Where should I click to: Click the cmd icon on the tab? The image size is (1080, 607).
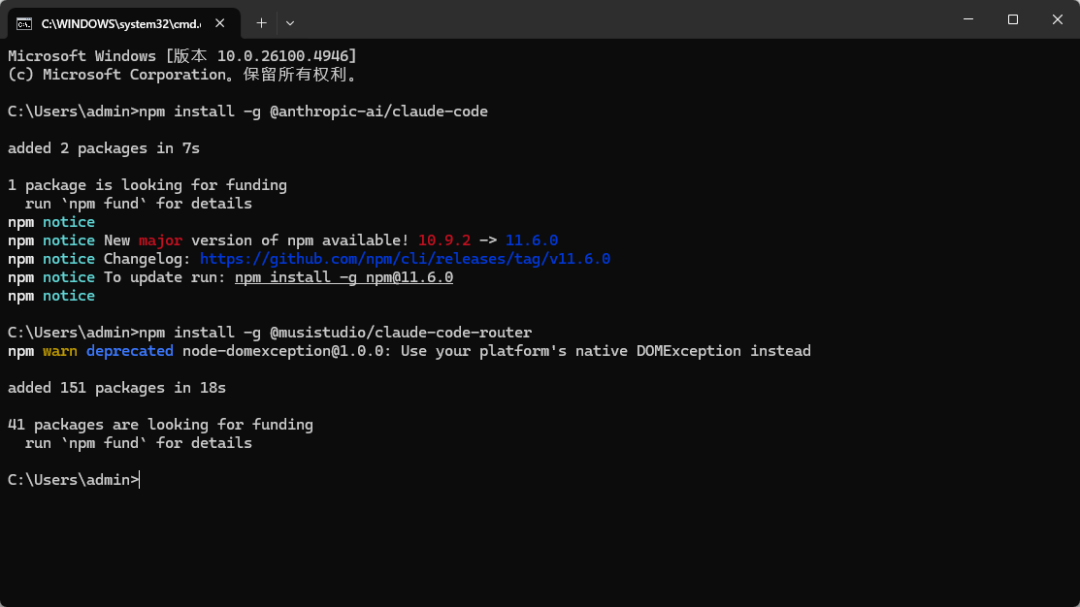click(x=24, y=23)
